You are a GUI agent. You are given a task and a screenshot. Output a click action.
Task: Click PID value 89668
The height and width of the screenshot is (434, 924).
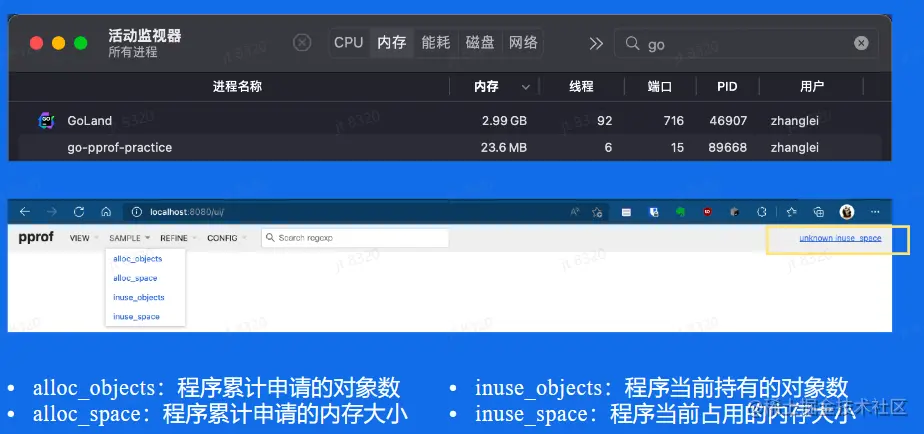(728, 147)
